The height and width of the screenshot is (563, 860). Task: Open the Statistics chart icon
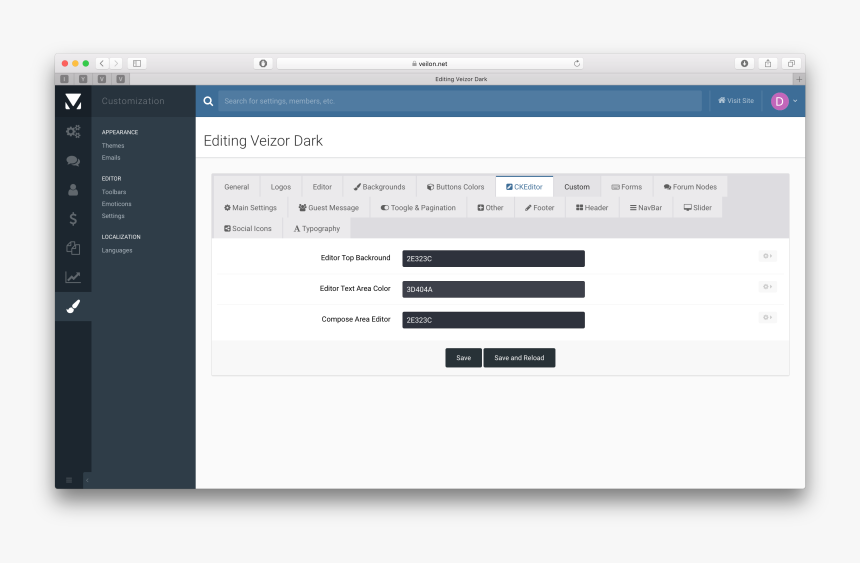point(73,277)
